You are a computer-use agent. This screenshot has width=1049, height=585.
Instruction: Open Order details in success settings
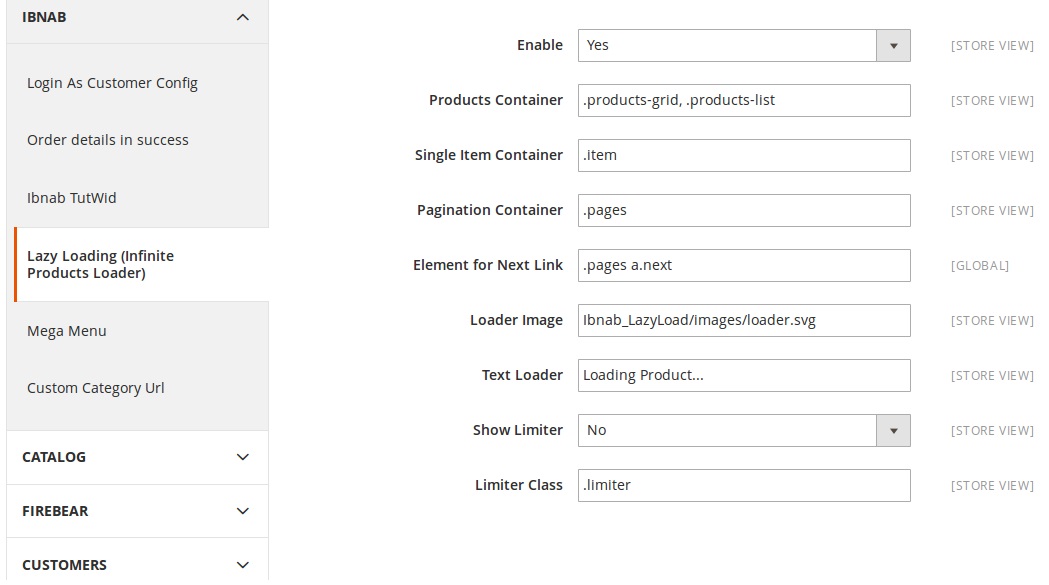point(107,140)
